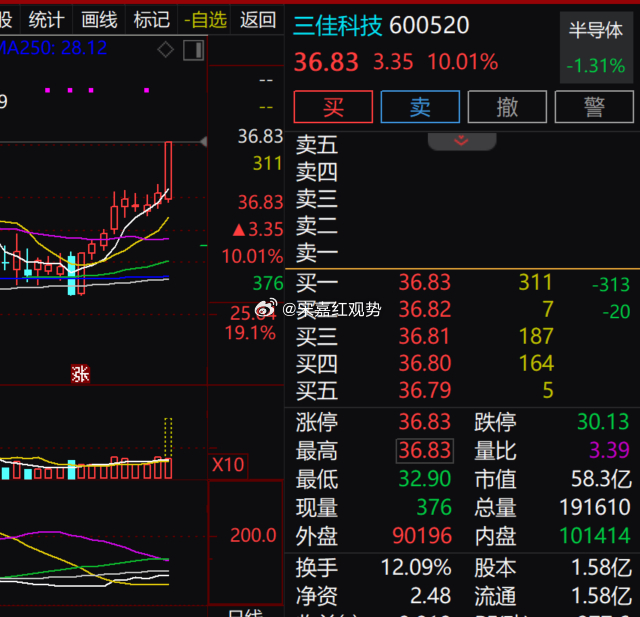Click the 内盘 value 101414
The height and width of the screenshot is (617, 640).
click(595, 535)
